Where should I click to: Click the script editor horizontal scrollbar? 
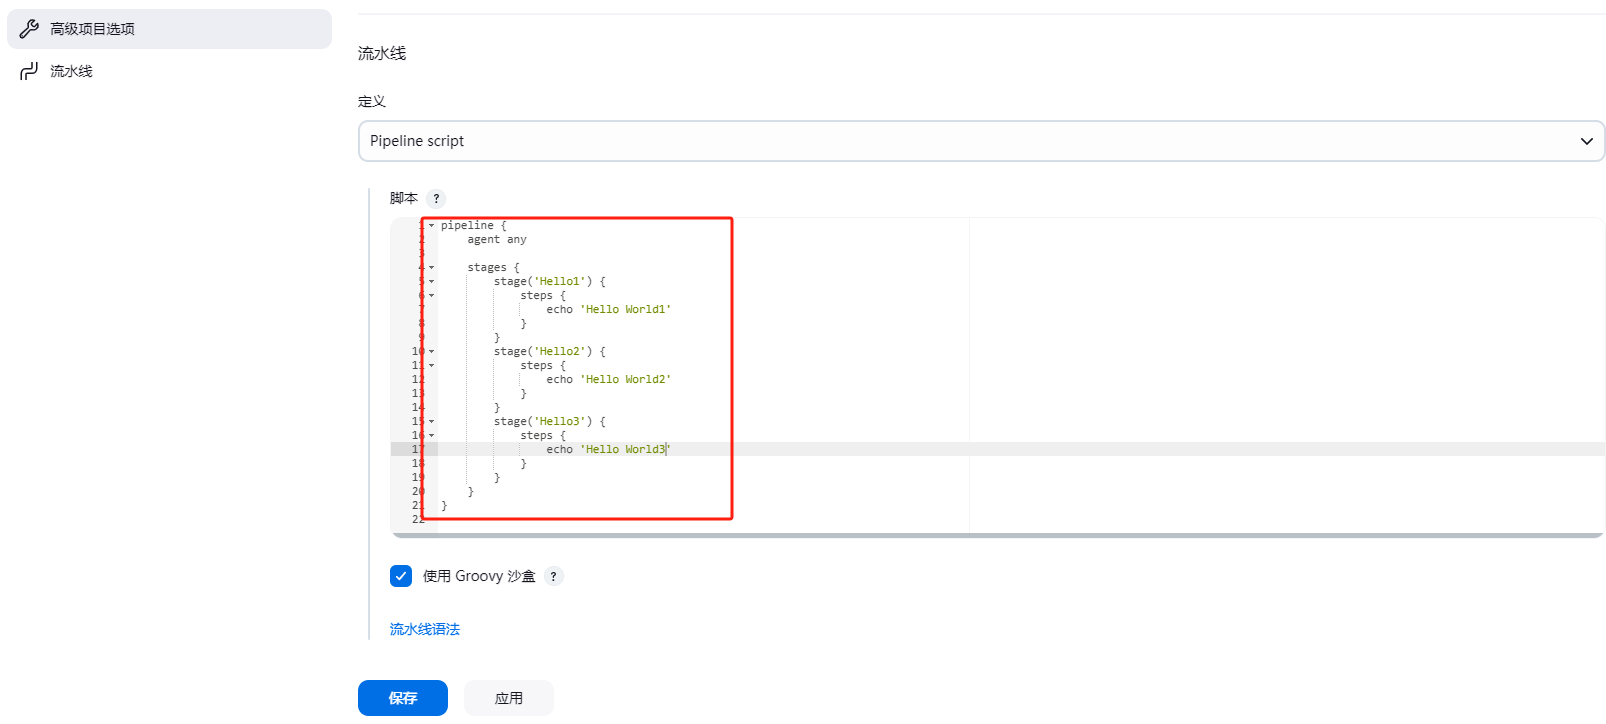click(x=997, y=536)
